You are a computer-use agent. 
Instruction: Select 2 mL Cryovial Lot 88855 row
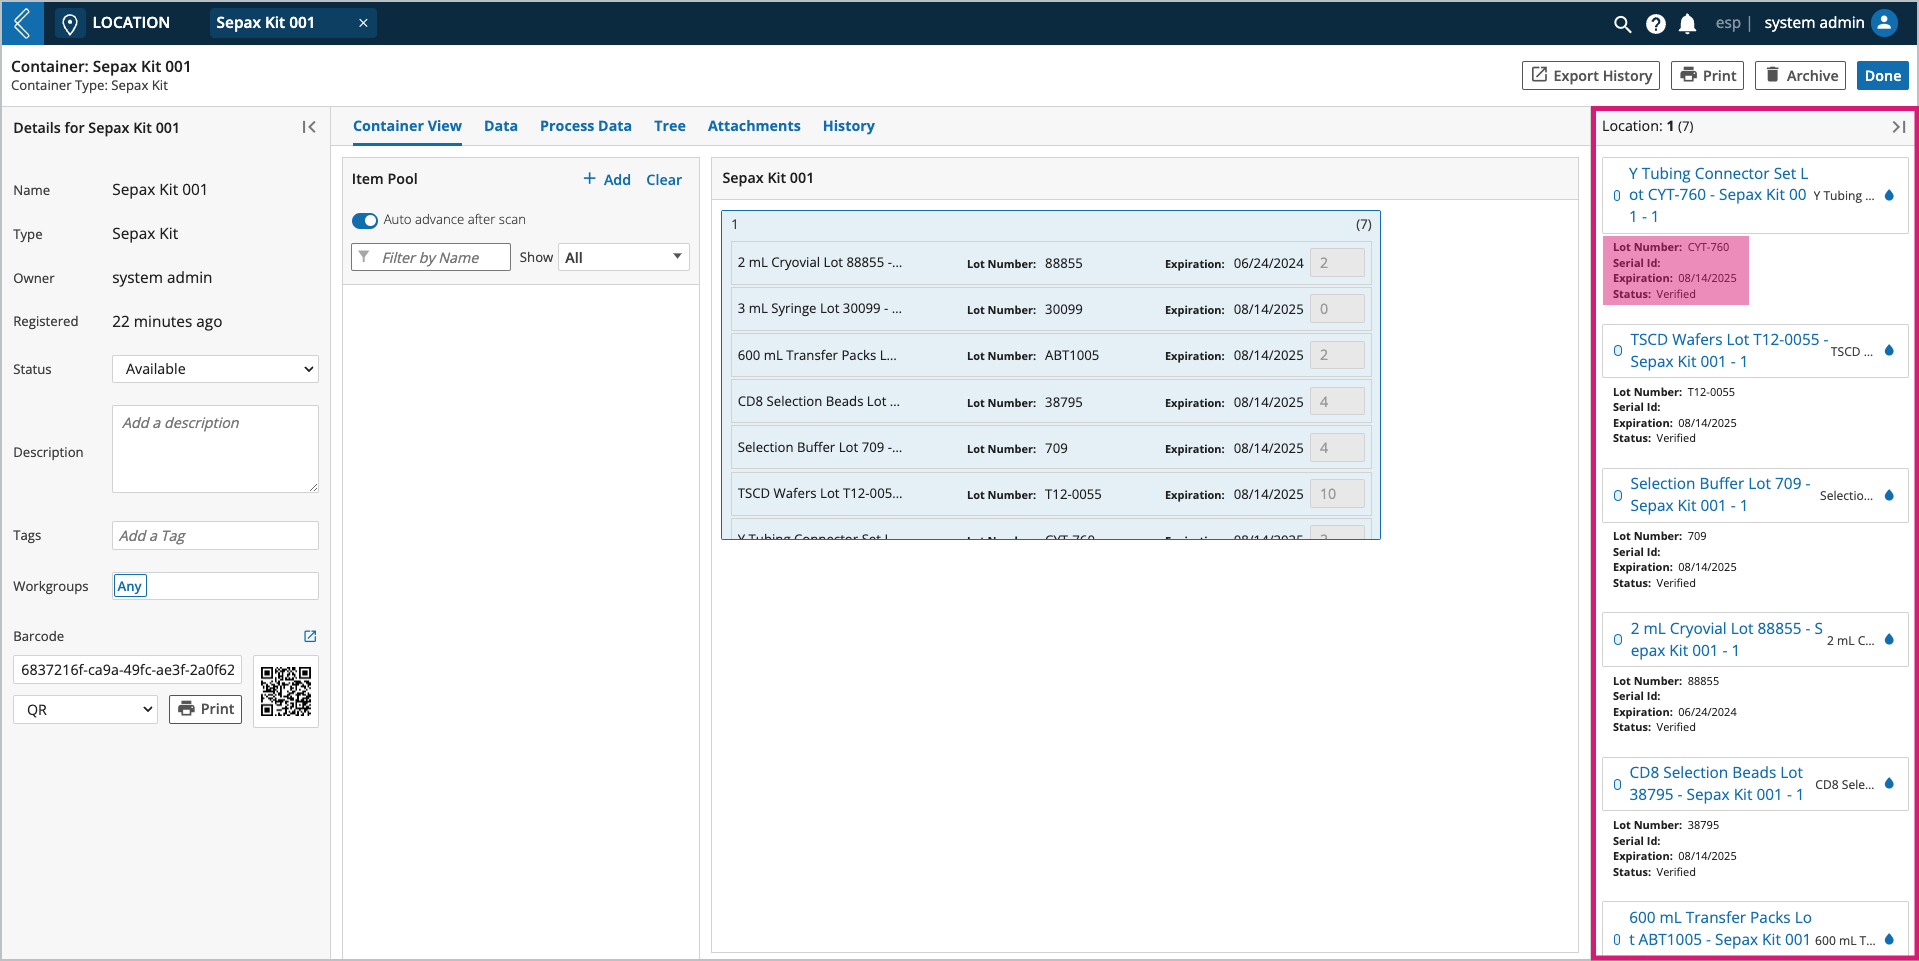(1050, 263)
